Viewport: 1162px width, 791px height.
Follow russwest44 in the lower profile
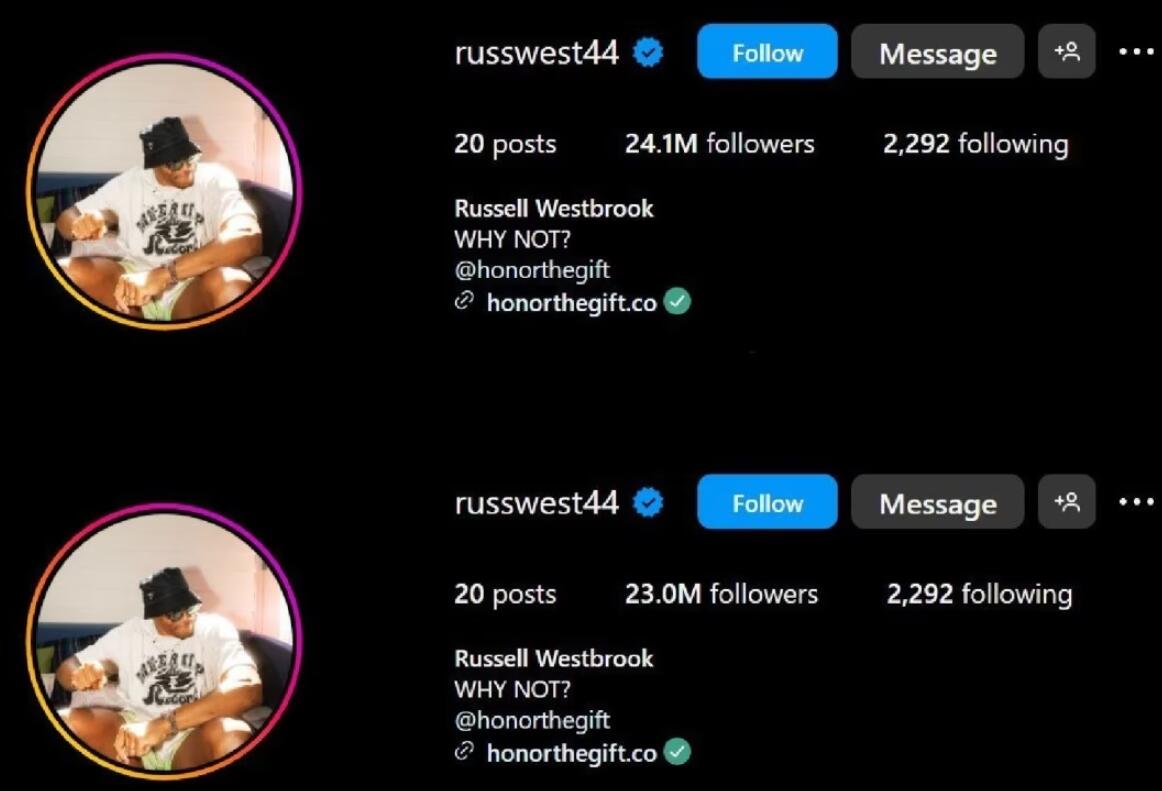pyautogui.click(x=767, y=502)
